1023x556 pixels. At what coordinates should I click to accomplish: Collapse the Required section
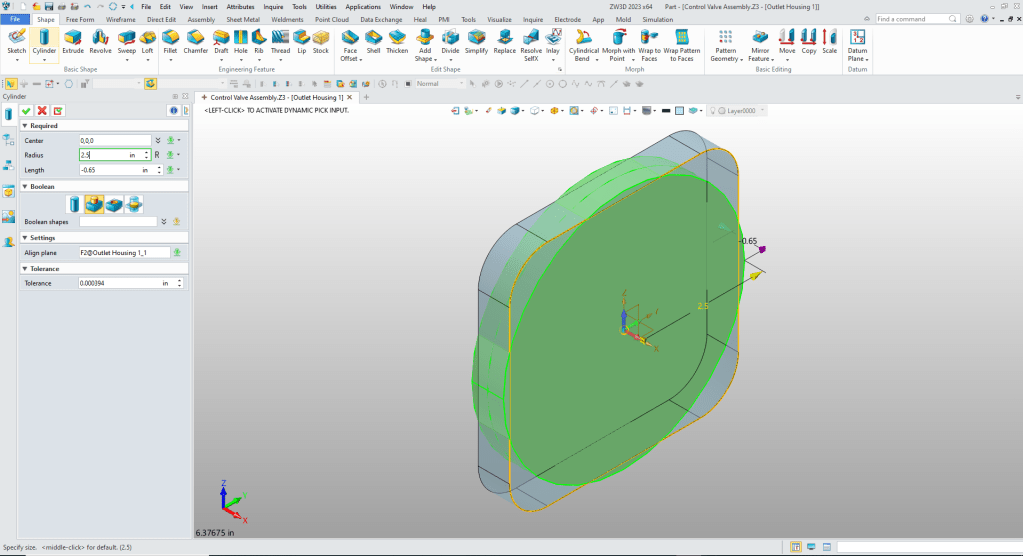coord(25,126)
